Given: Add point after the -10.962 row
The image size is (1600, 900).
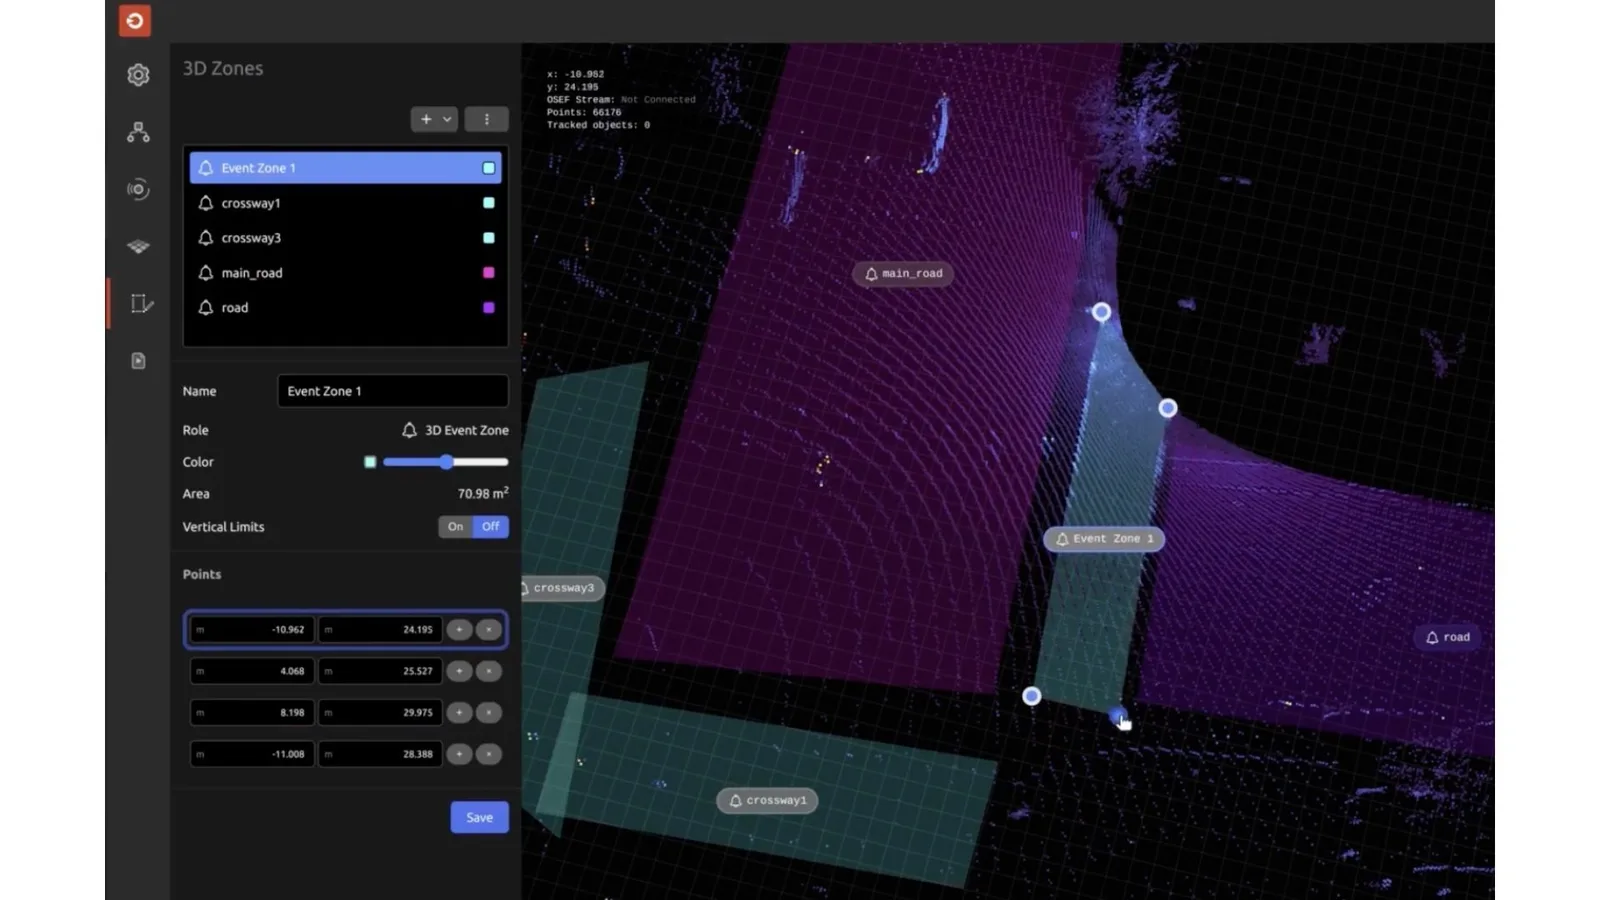Looking at the screenshot, I should tap(459, 630).
